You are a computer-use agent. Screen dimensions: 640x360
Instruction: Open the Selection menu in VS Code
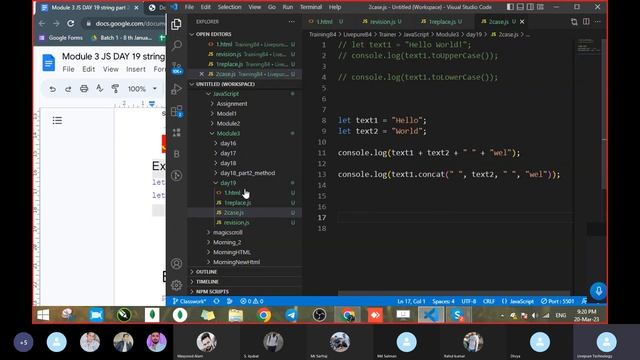[x=229, y=7]
